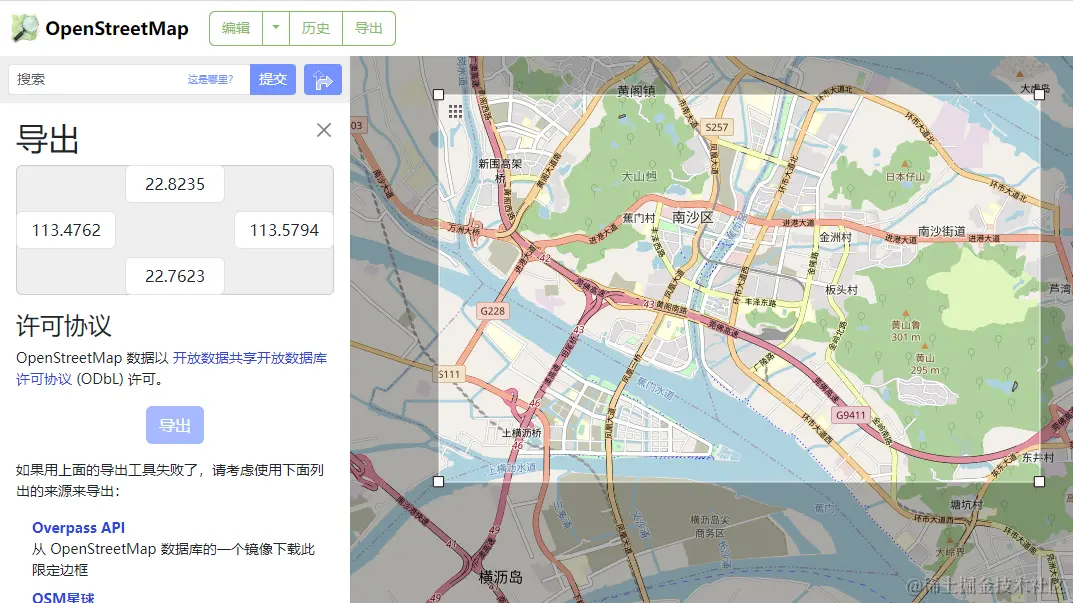Screen dimensions: 1073x603
Task: Open the OSM星球 link
Action: 64,597
